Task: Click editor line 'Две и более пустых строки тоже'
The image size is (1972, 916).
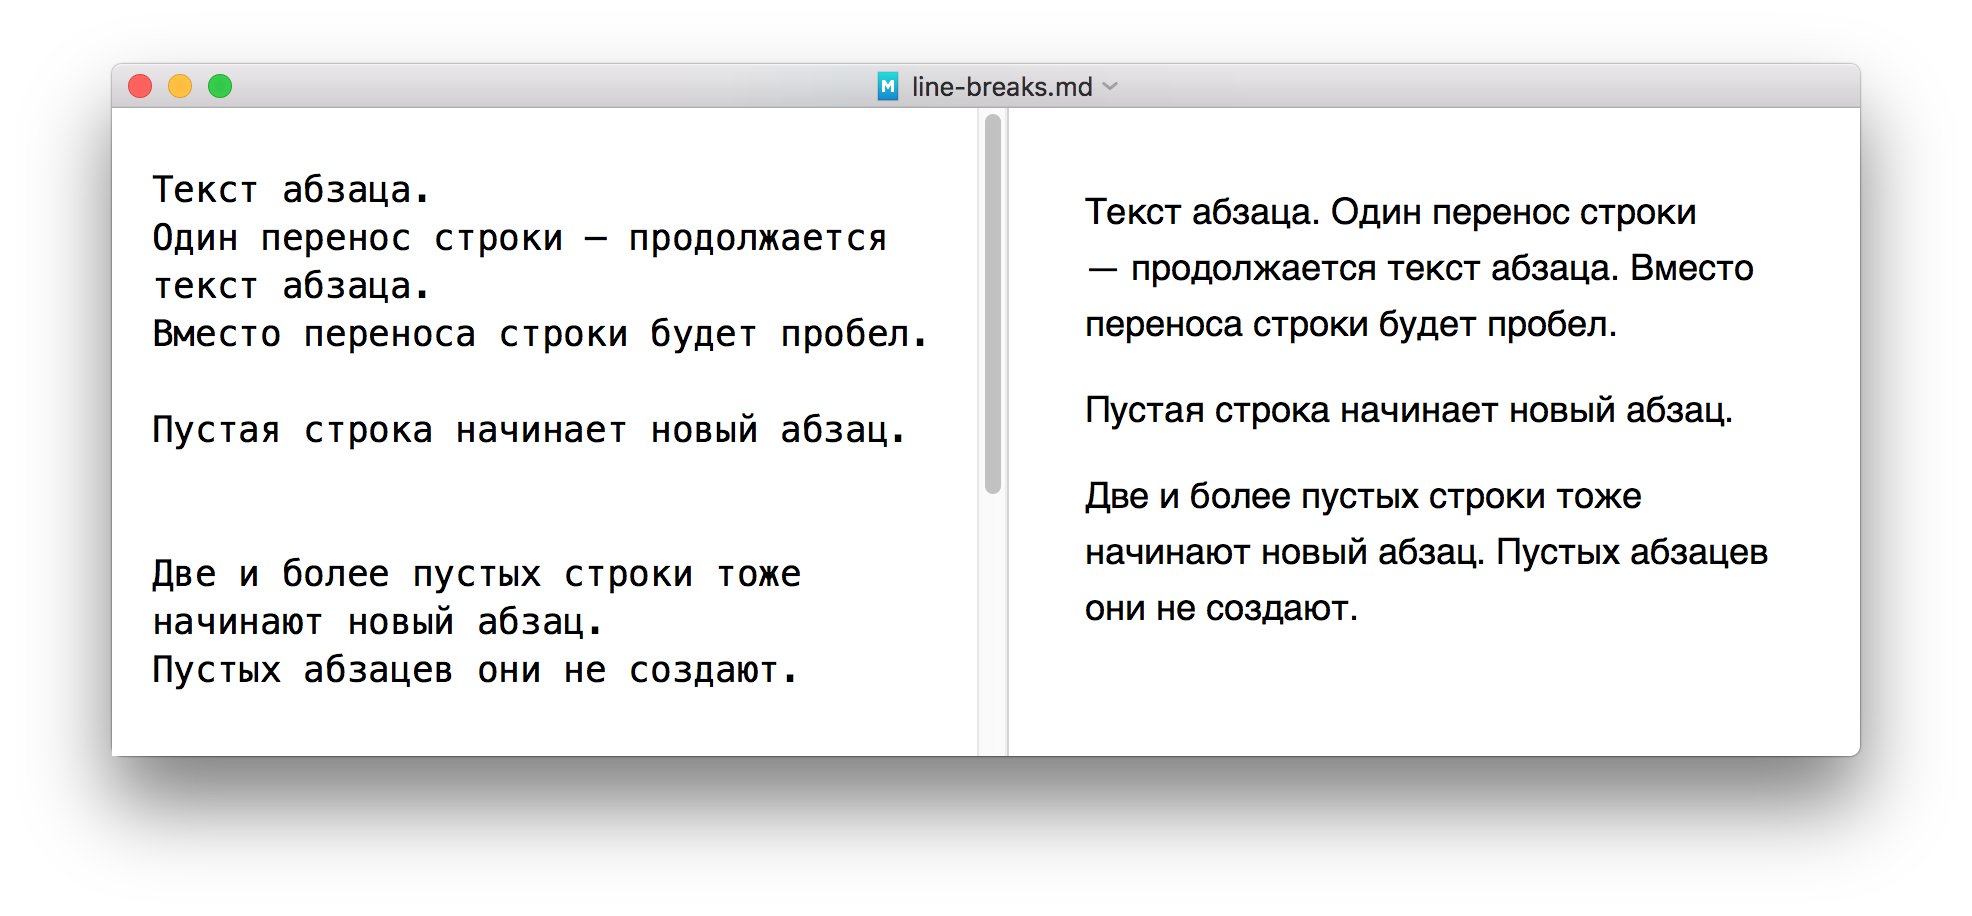Action: 476,574
